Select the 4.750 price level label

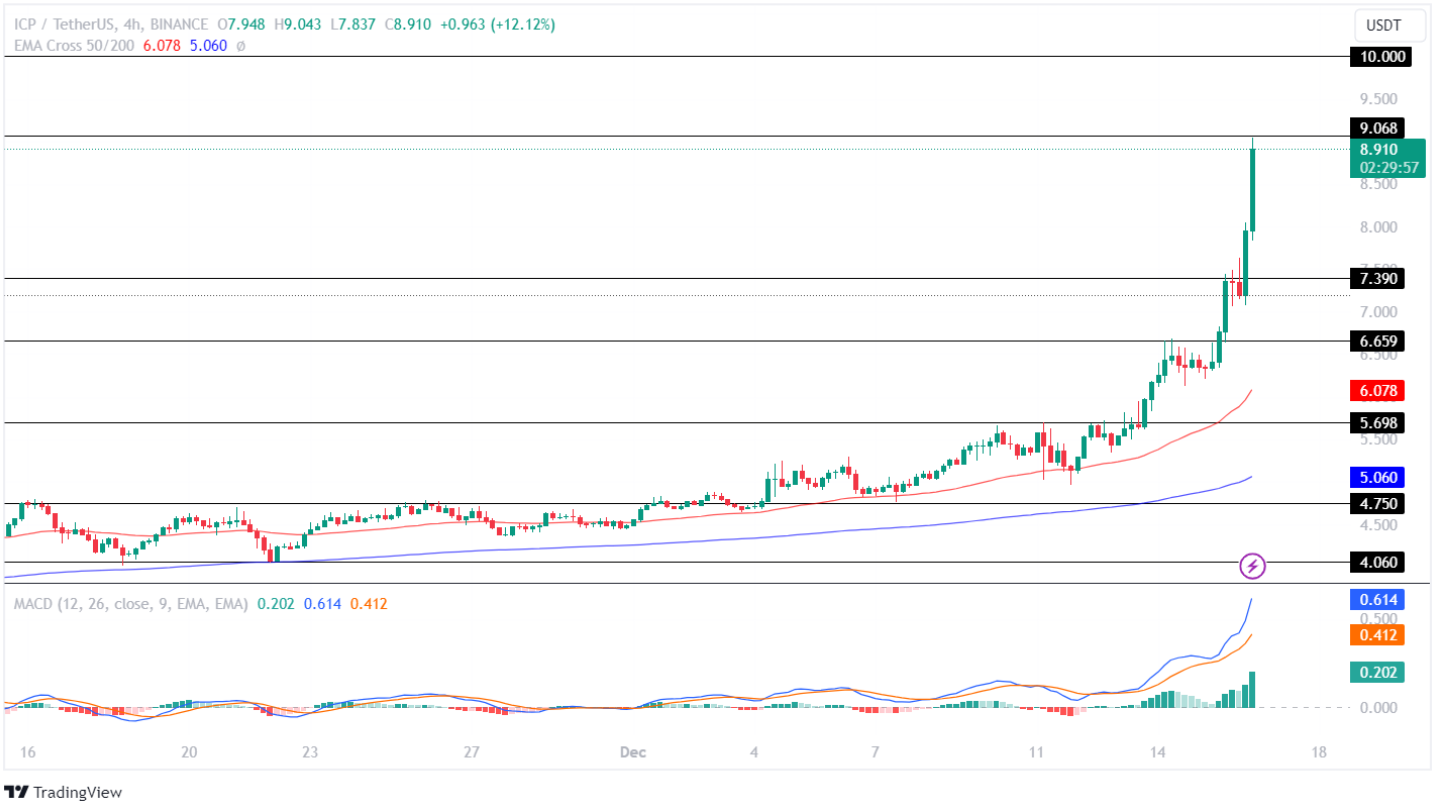pyautogui.click(x=1376, y=503)
